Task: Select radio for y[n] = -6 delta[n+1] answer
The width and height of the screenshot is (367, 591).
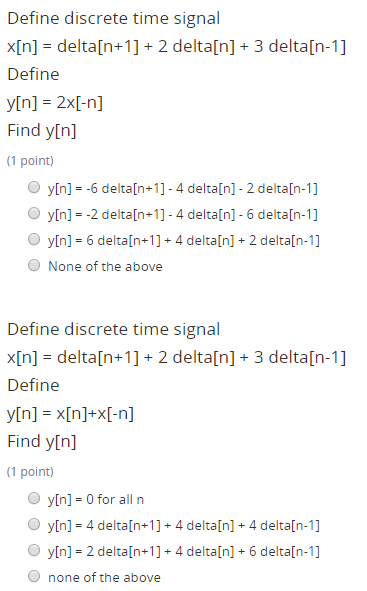Action: point(34,187)
